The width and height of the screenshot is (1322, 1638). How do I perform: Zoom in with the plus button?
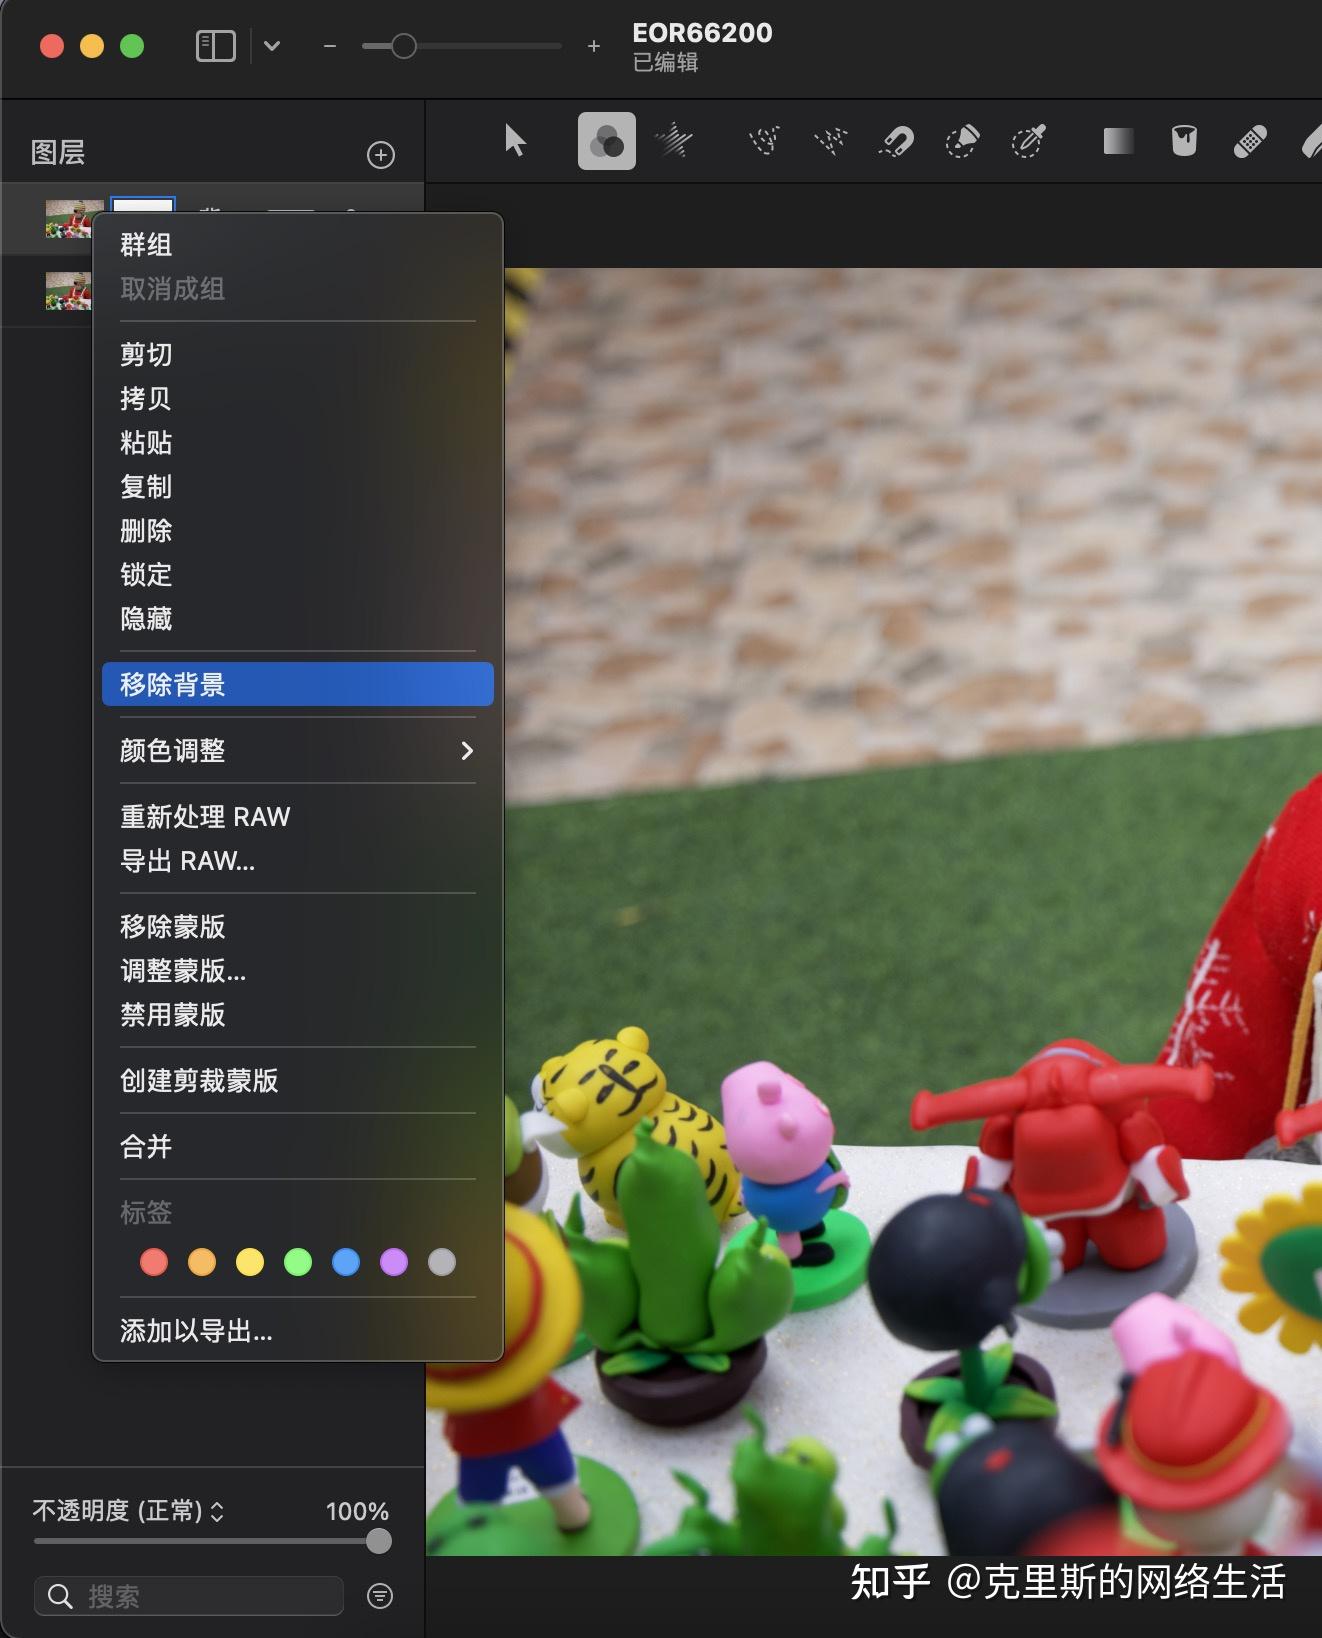pos(594,46)
